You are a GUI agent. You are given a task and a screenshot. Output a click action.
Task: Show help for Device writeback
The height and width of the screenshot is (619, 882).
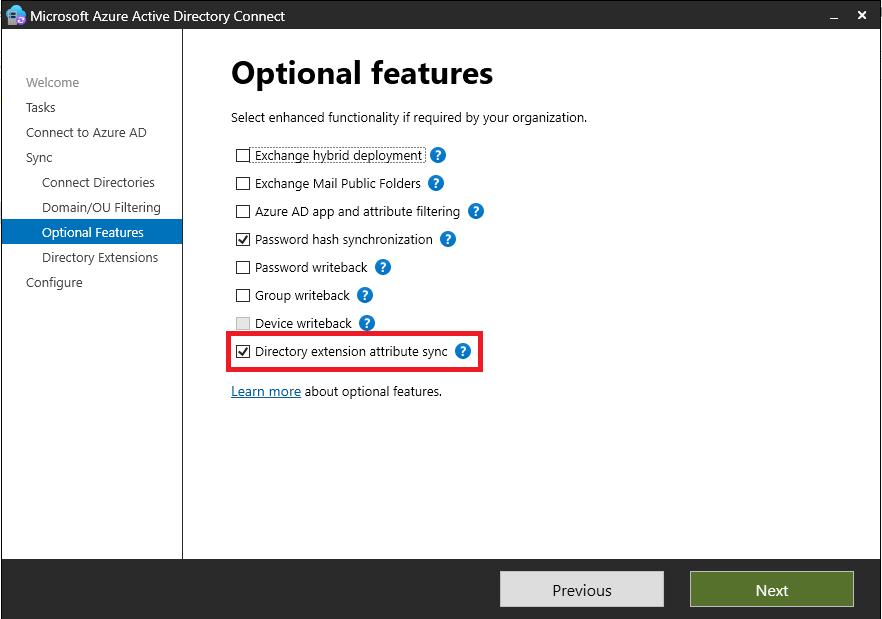[x=367, y=324]
